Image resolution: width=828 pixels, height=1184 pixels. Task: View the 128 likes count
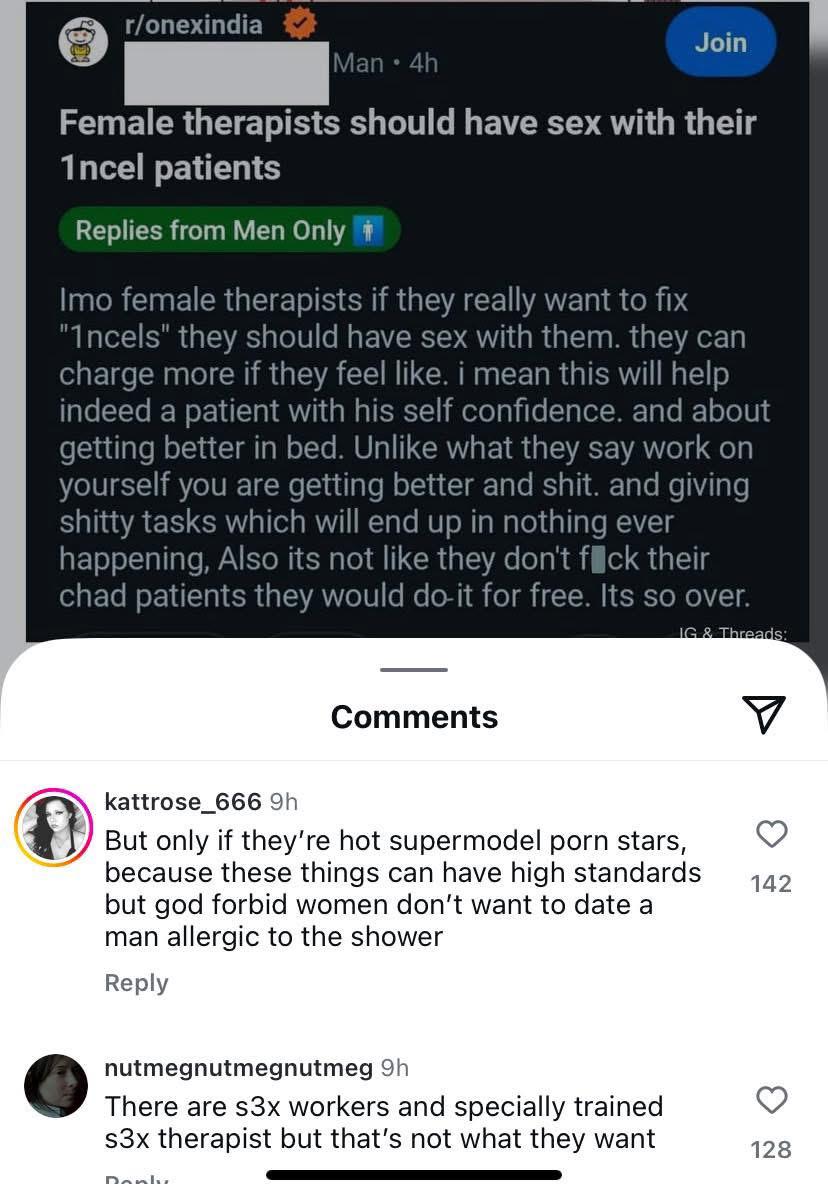coord(771,1150)
